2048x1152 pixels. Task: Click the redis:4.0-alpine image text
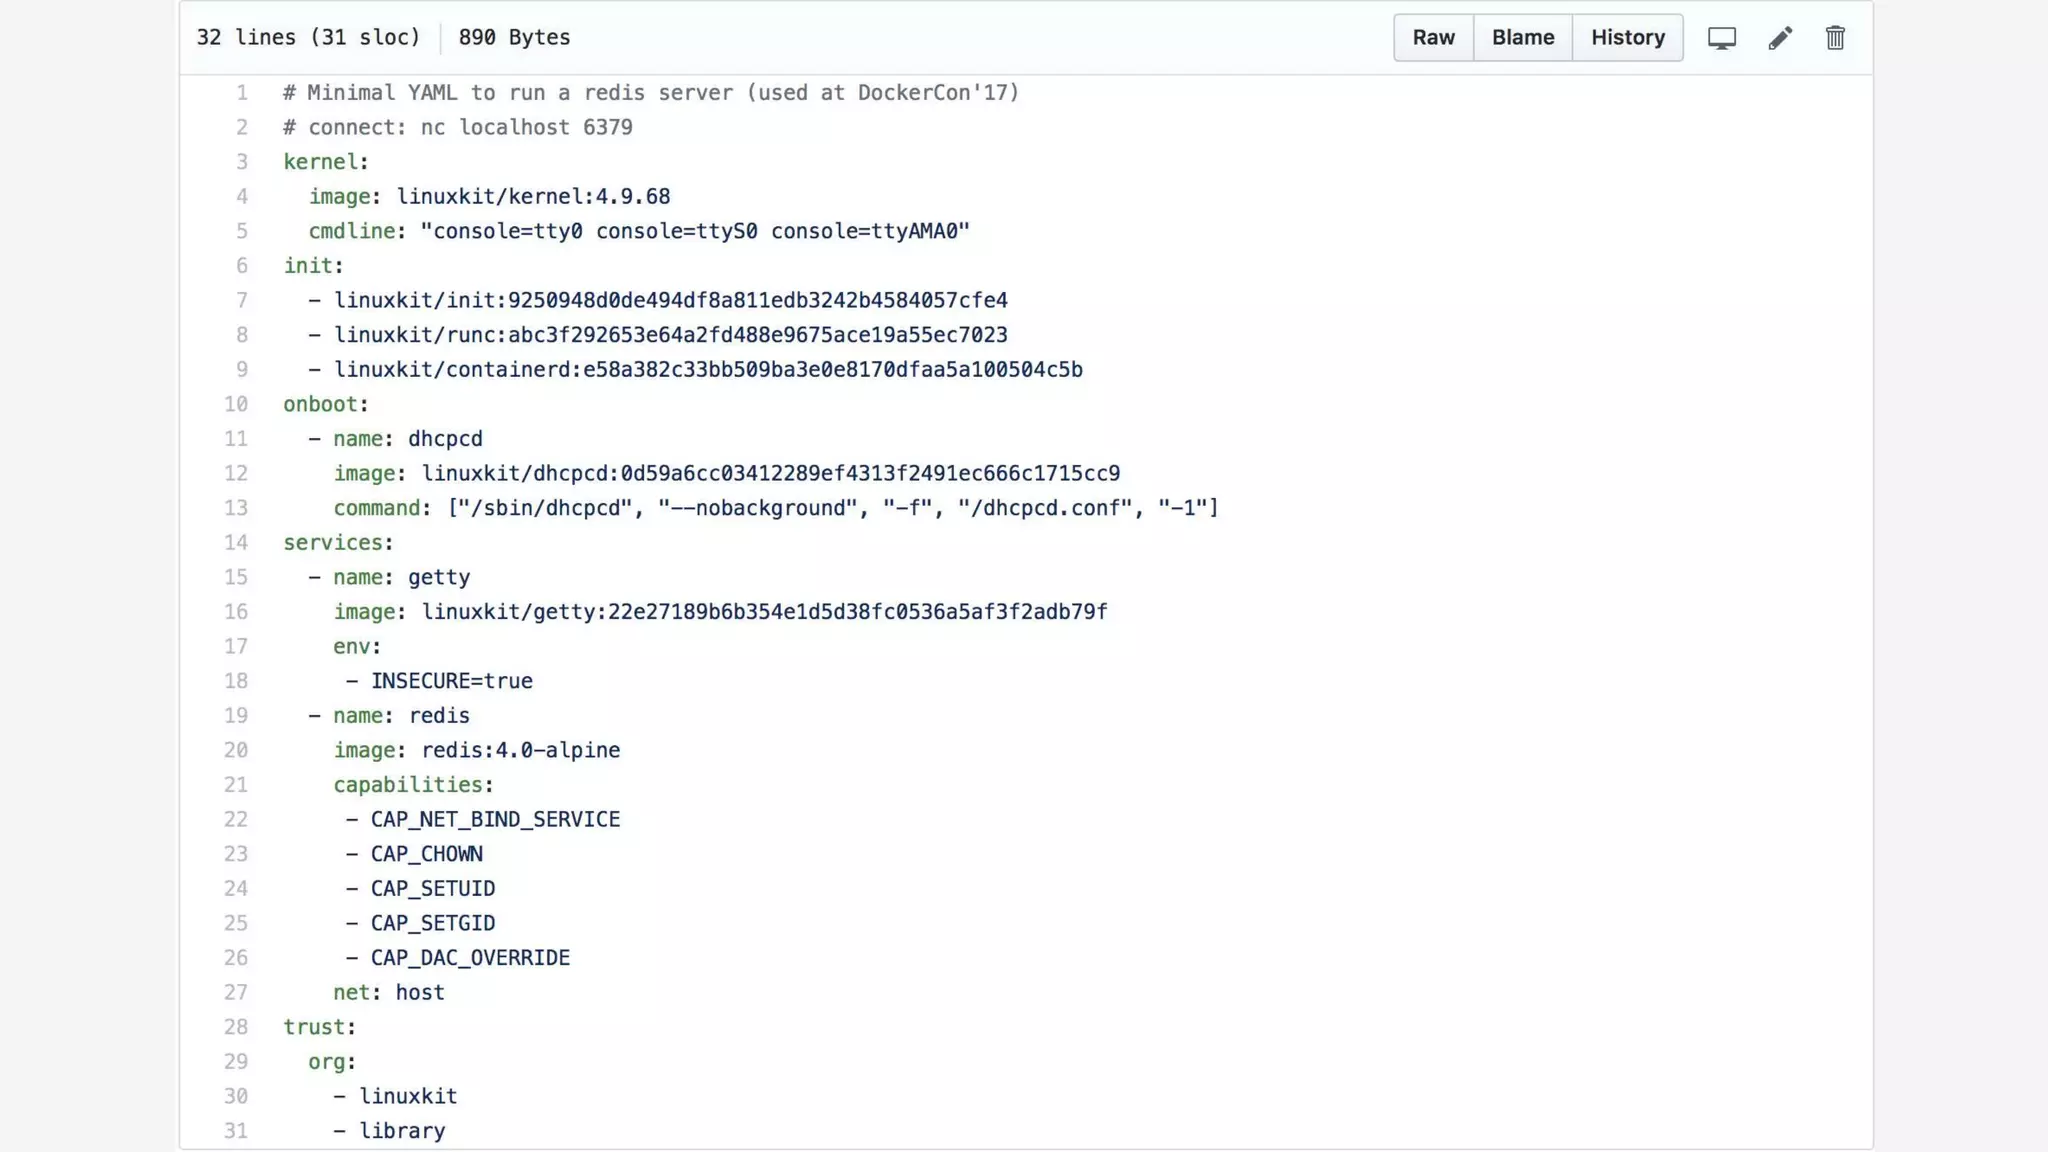coord(520,750)
